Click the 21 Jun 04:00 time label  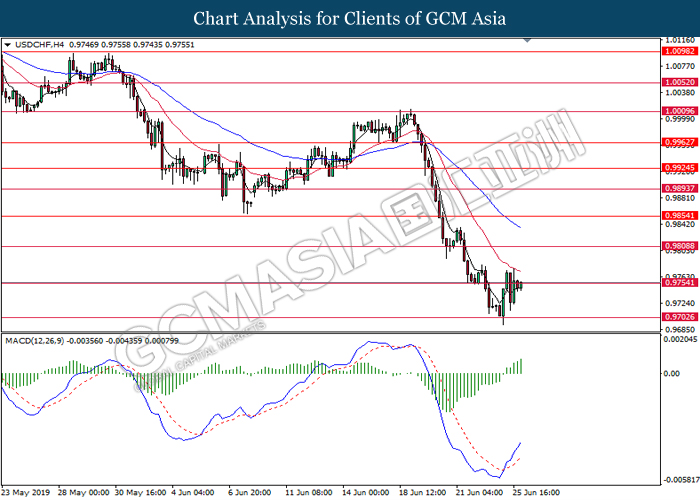[480, 492]
